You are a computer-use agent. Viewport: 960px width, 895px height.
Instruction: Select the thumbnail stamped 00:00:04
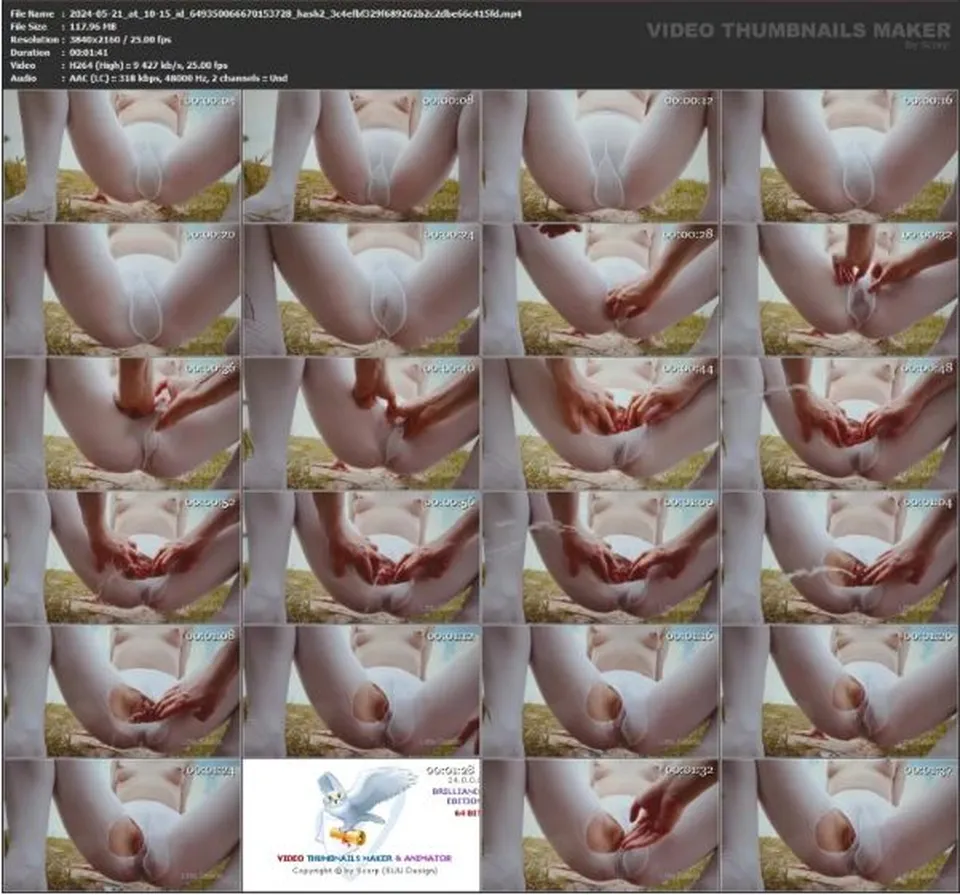pos(121,156)
